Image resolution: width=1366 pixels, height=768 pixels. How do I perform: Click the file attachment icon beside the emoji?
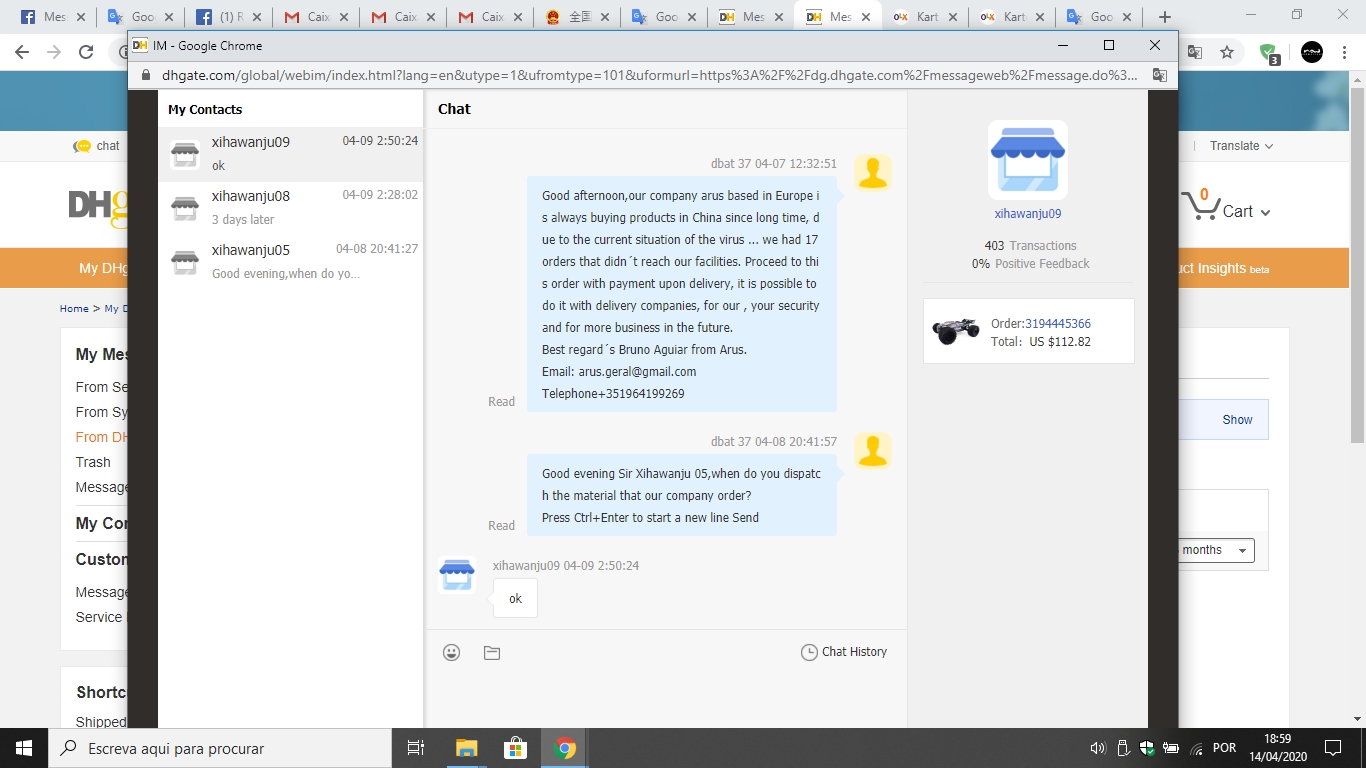[x=491, y=651]
